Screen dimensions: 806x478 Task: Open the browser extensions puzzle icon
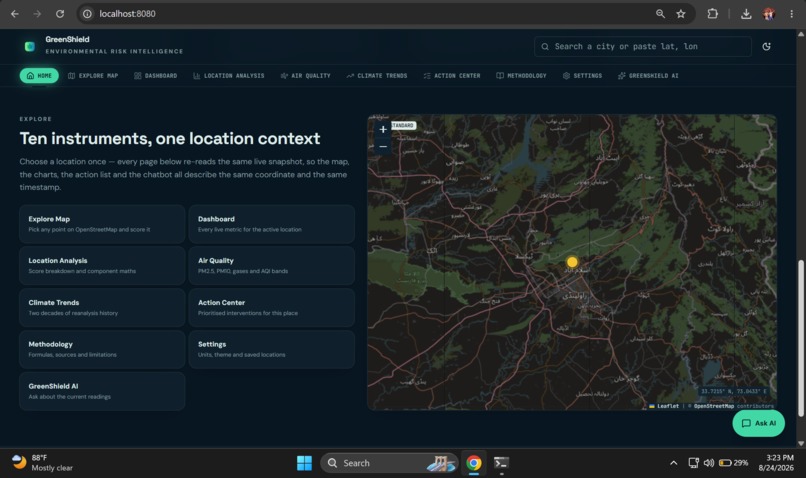pyautogui.click(x=712, y=14)
